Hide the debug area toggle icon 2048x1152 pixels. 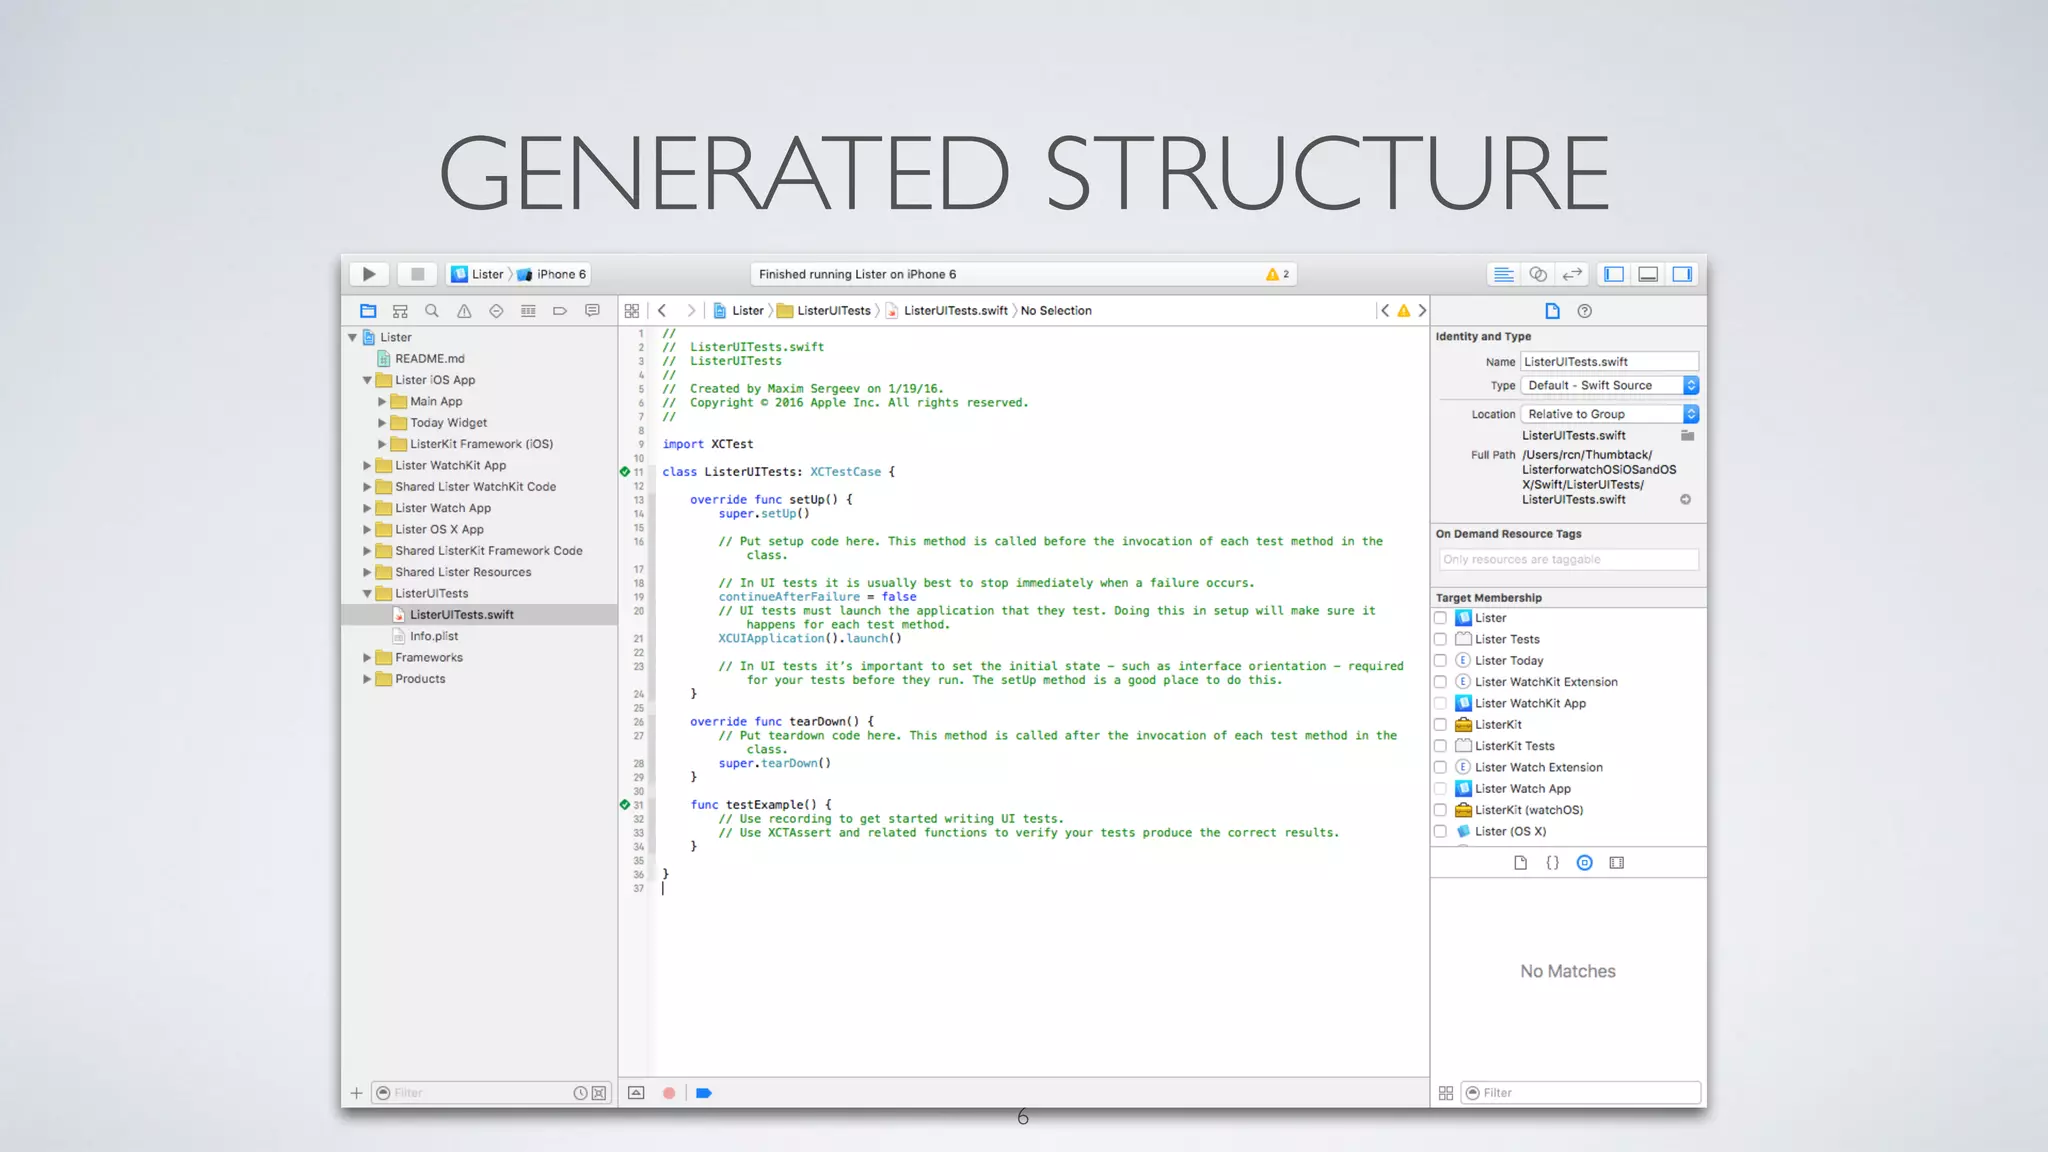[x=636, y=1093]
